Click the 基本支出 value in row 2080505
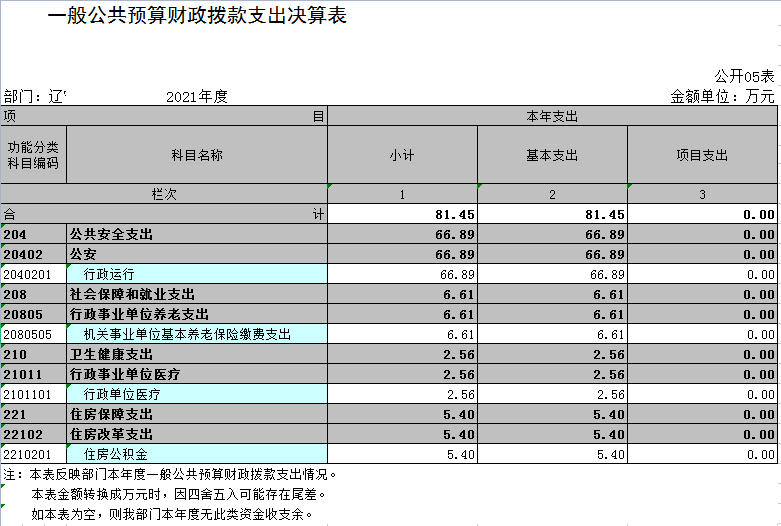 (x=552, y=334)
